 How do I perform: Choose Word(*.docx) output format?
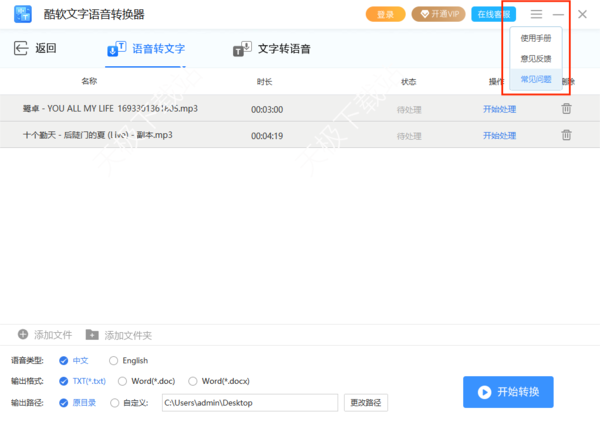pos(194,381)
